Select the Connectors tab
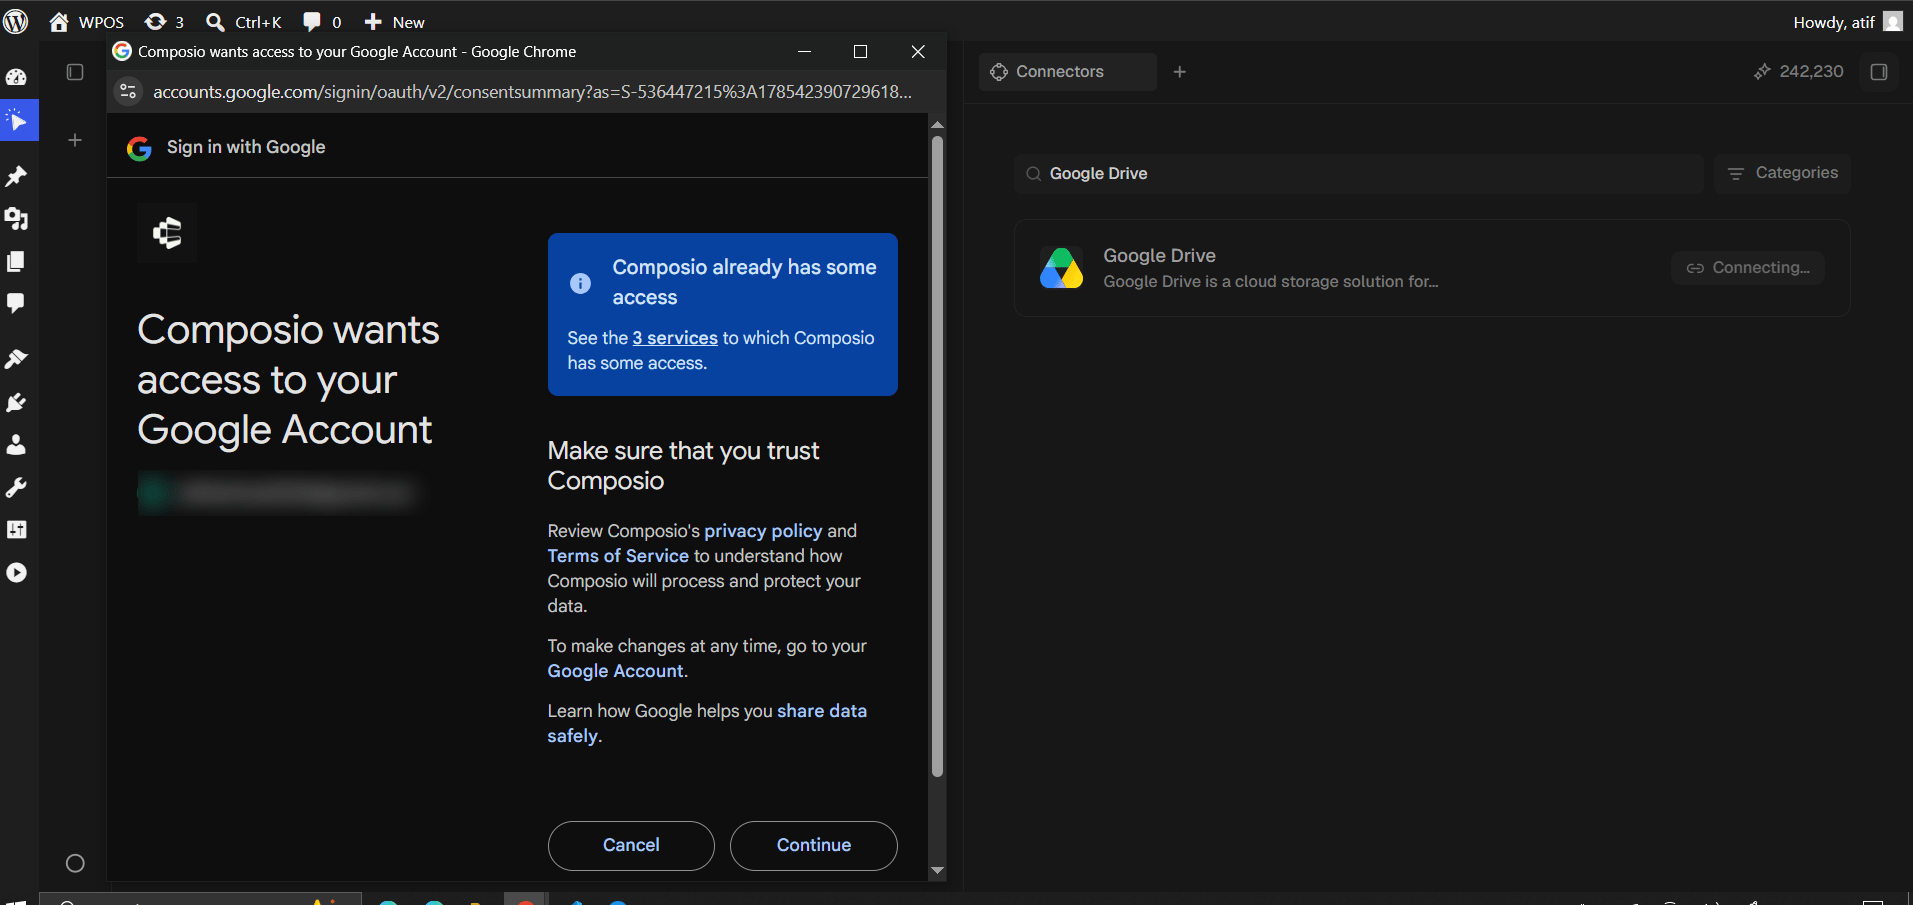Screen dimensions: 1913x905 click(x=1067, y=72)
